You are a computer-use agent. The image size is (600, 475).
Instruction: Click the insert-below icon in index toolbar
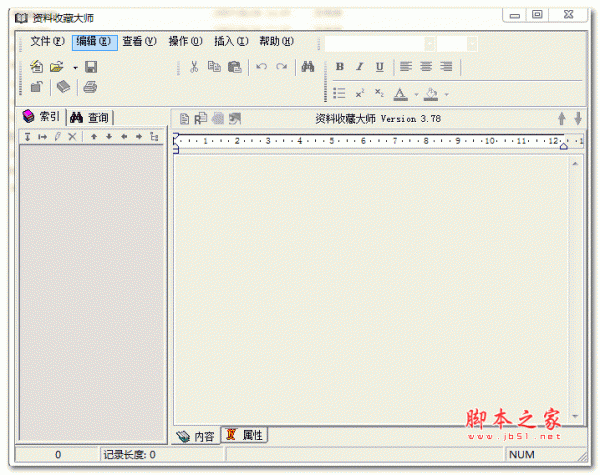tap(28, 136)
